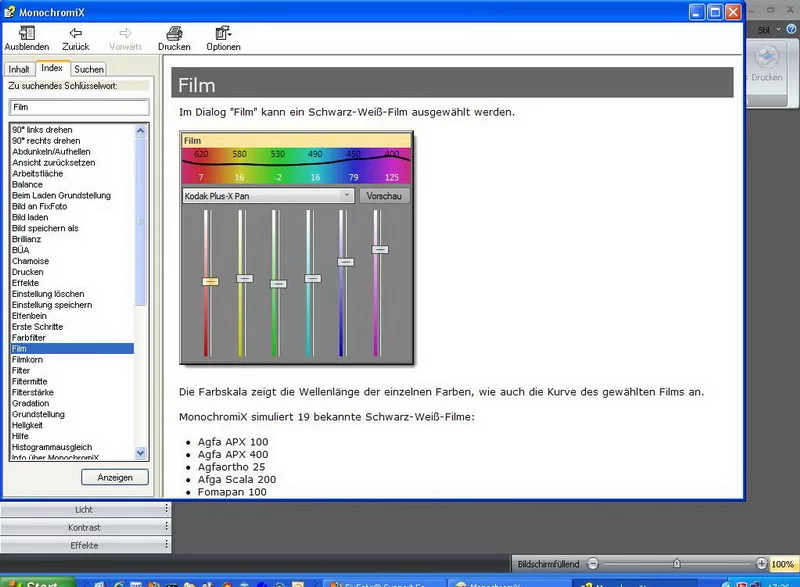Expand the Effekte panel
Image resolution: width=800 pixels, height=587 pixels.
(84, 545)
